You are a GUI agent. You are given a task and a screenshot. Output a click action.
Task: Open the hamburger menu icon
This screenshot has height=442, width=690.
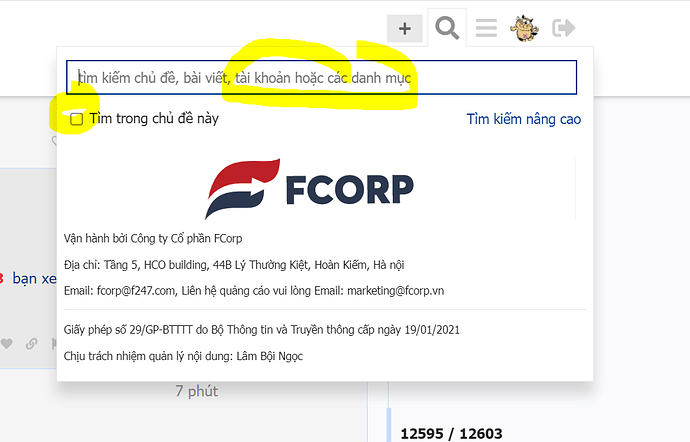pos(486,28)
